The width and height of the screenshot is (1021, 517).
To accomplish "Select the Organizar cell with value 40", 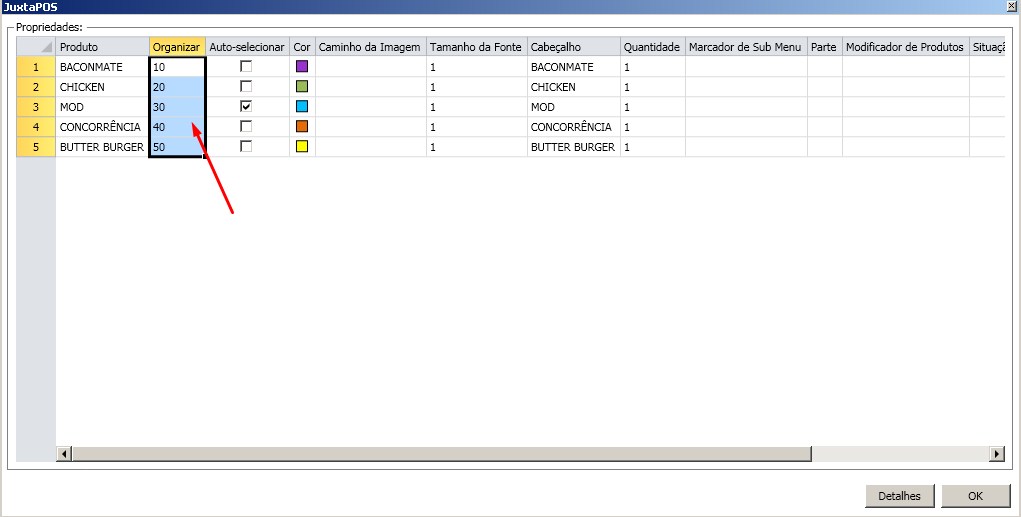I will click(177, 127).
